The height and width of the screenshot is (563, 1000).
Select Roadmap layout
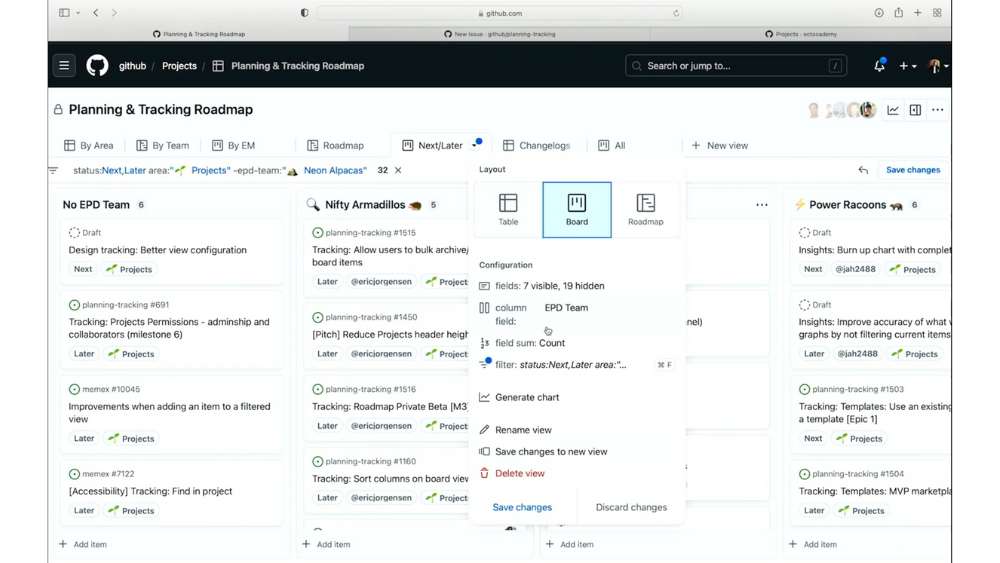point(645,210)
